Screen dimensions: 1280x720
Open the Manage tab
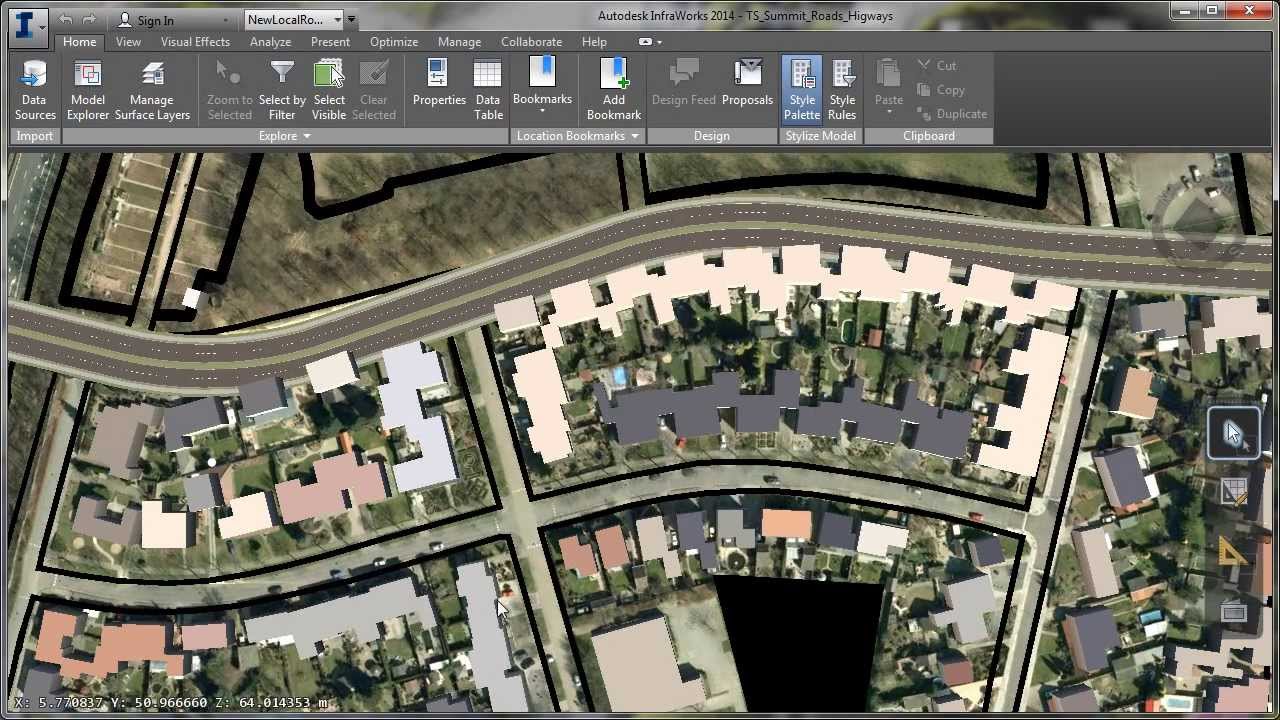[459, 42]
